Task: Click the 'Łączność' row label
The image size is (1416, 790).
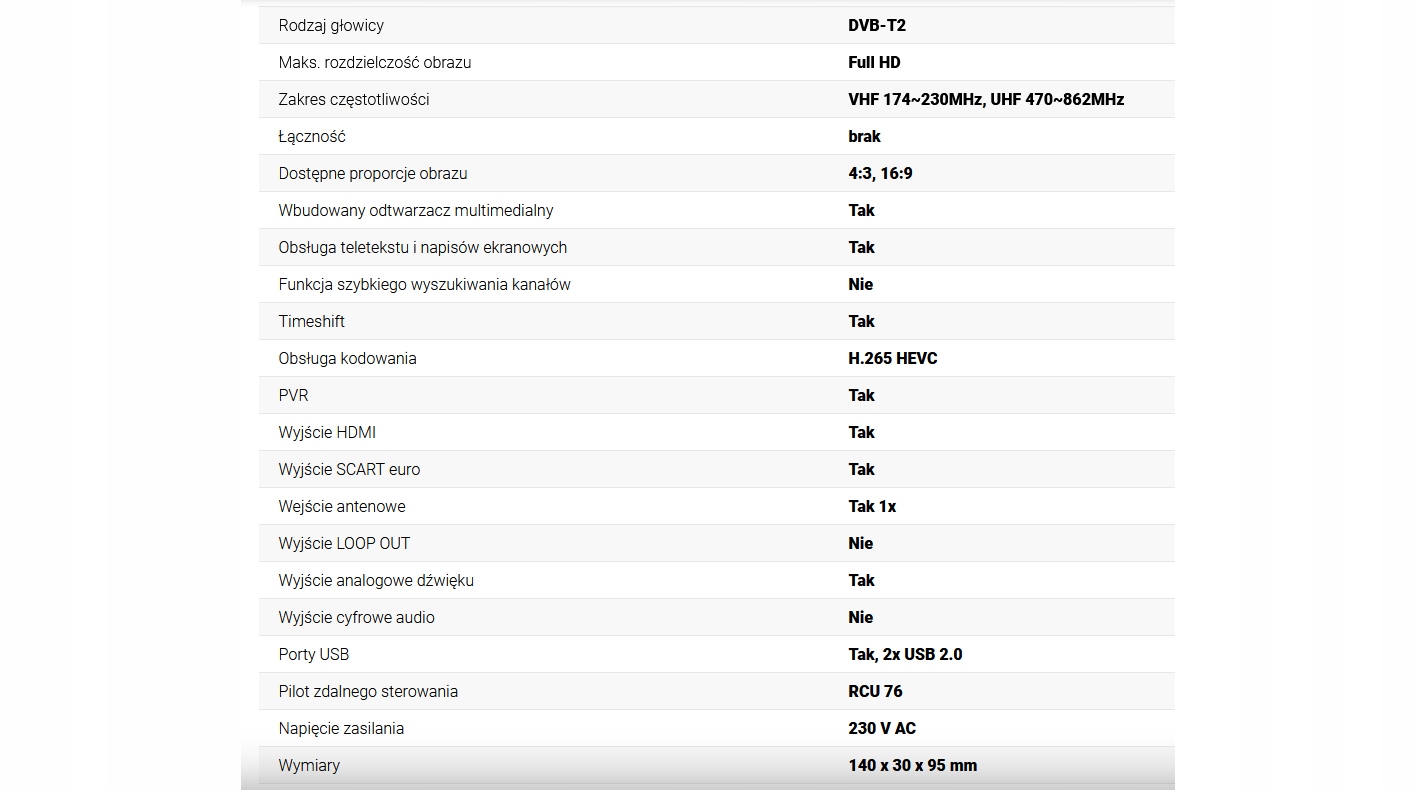Action: [312, 136]
